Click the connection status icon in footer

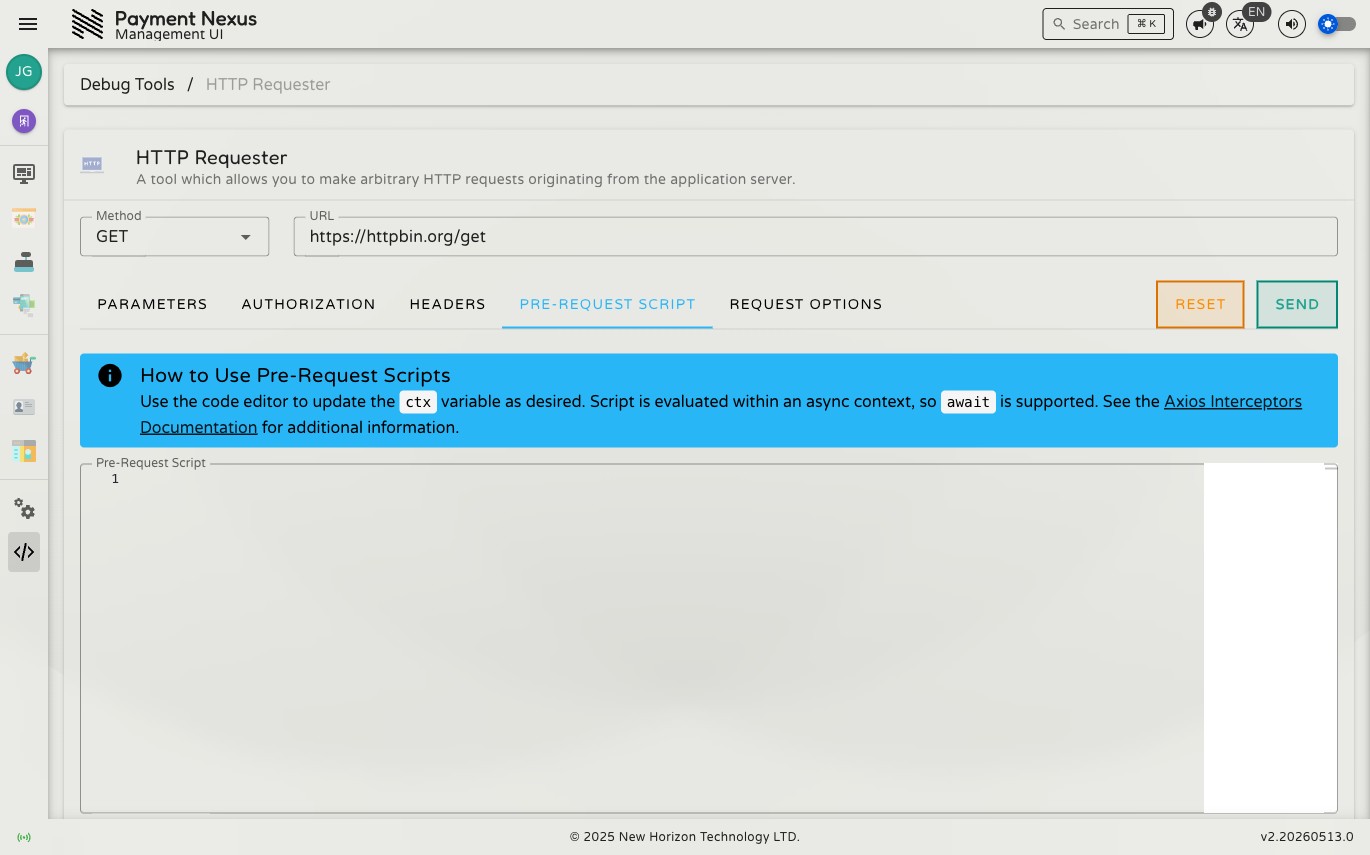pyautogui.click(x=24, y=837)
